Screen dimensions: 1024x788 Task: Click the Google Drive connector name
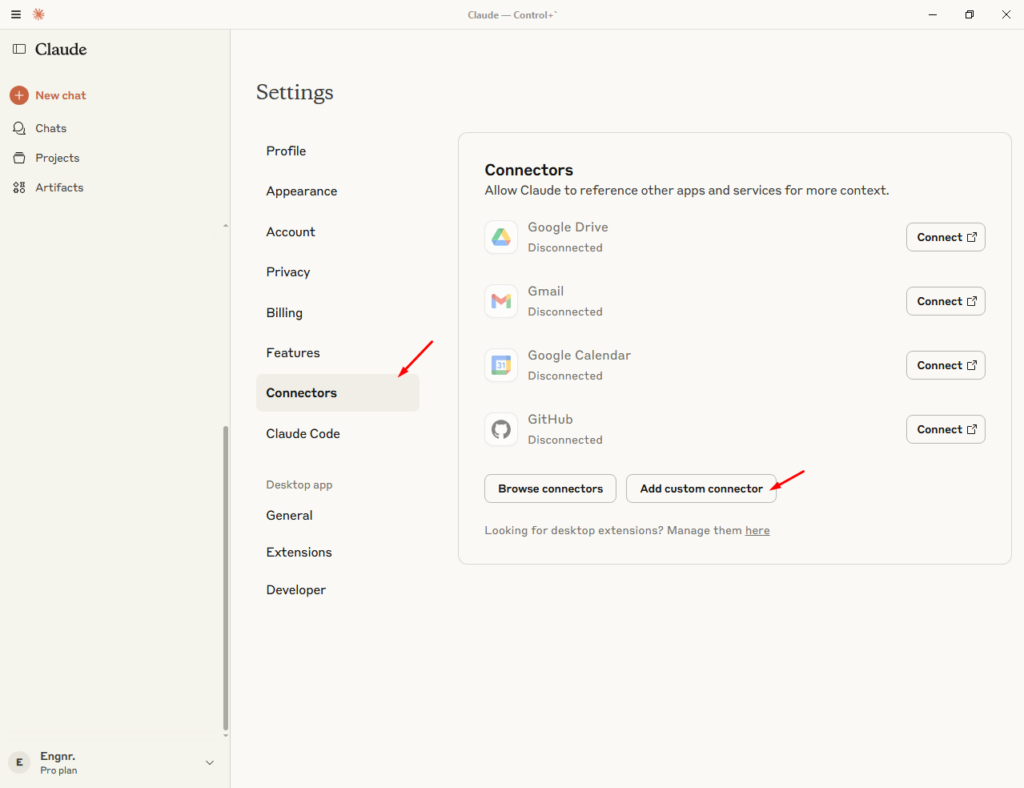(568, 227)
